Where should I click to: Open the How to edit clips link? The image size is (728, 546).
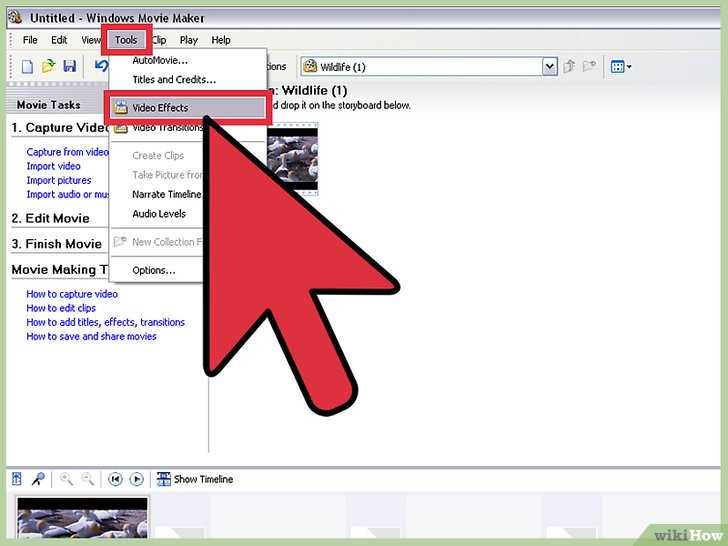(x=61, y=308)
